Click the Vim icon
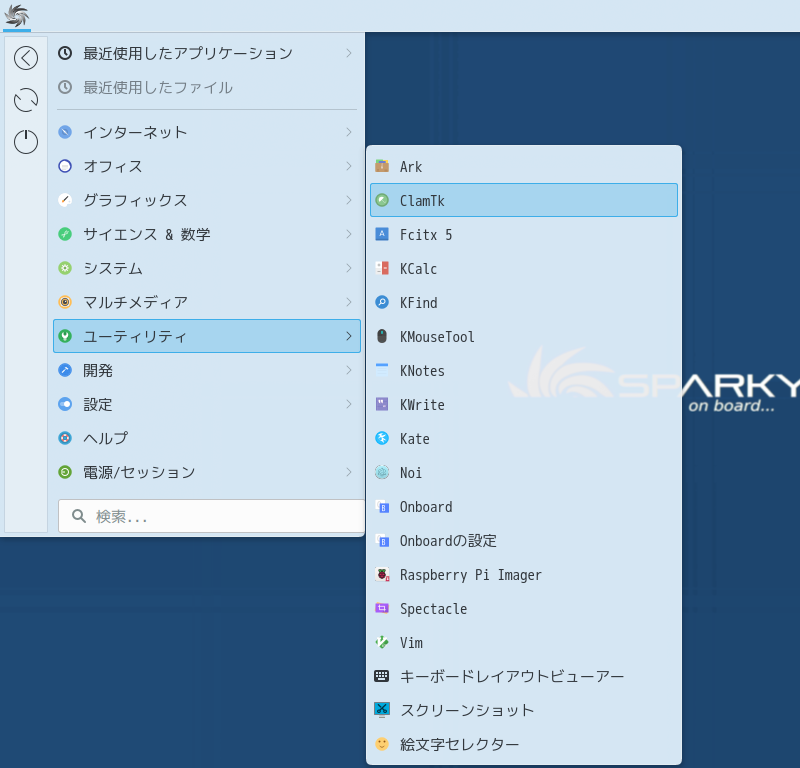This screenshot has width=800, height=768. (382, 642)
